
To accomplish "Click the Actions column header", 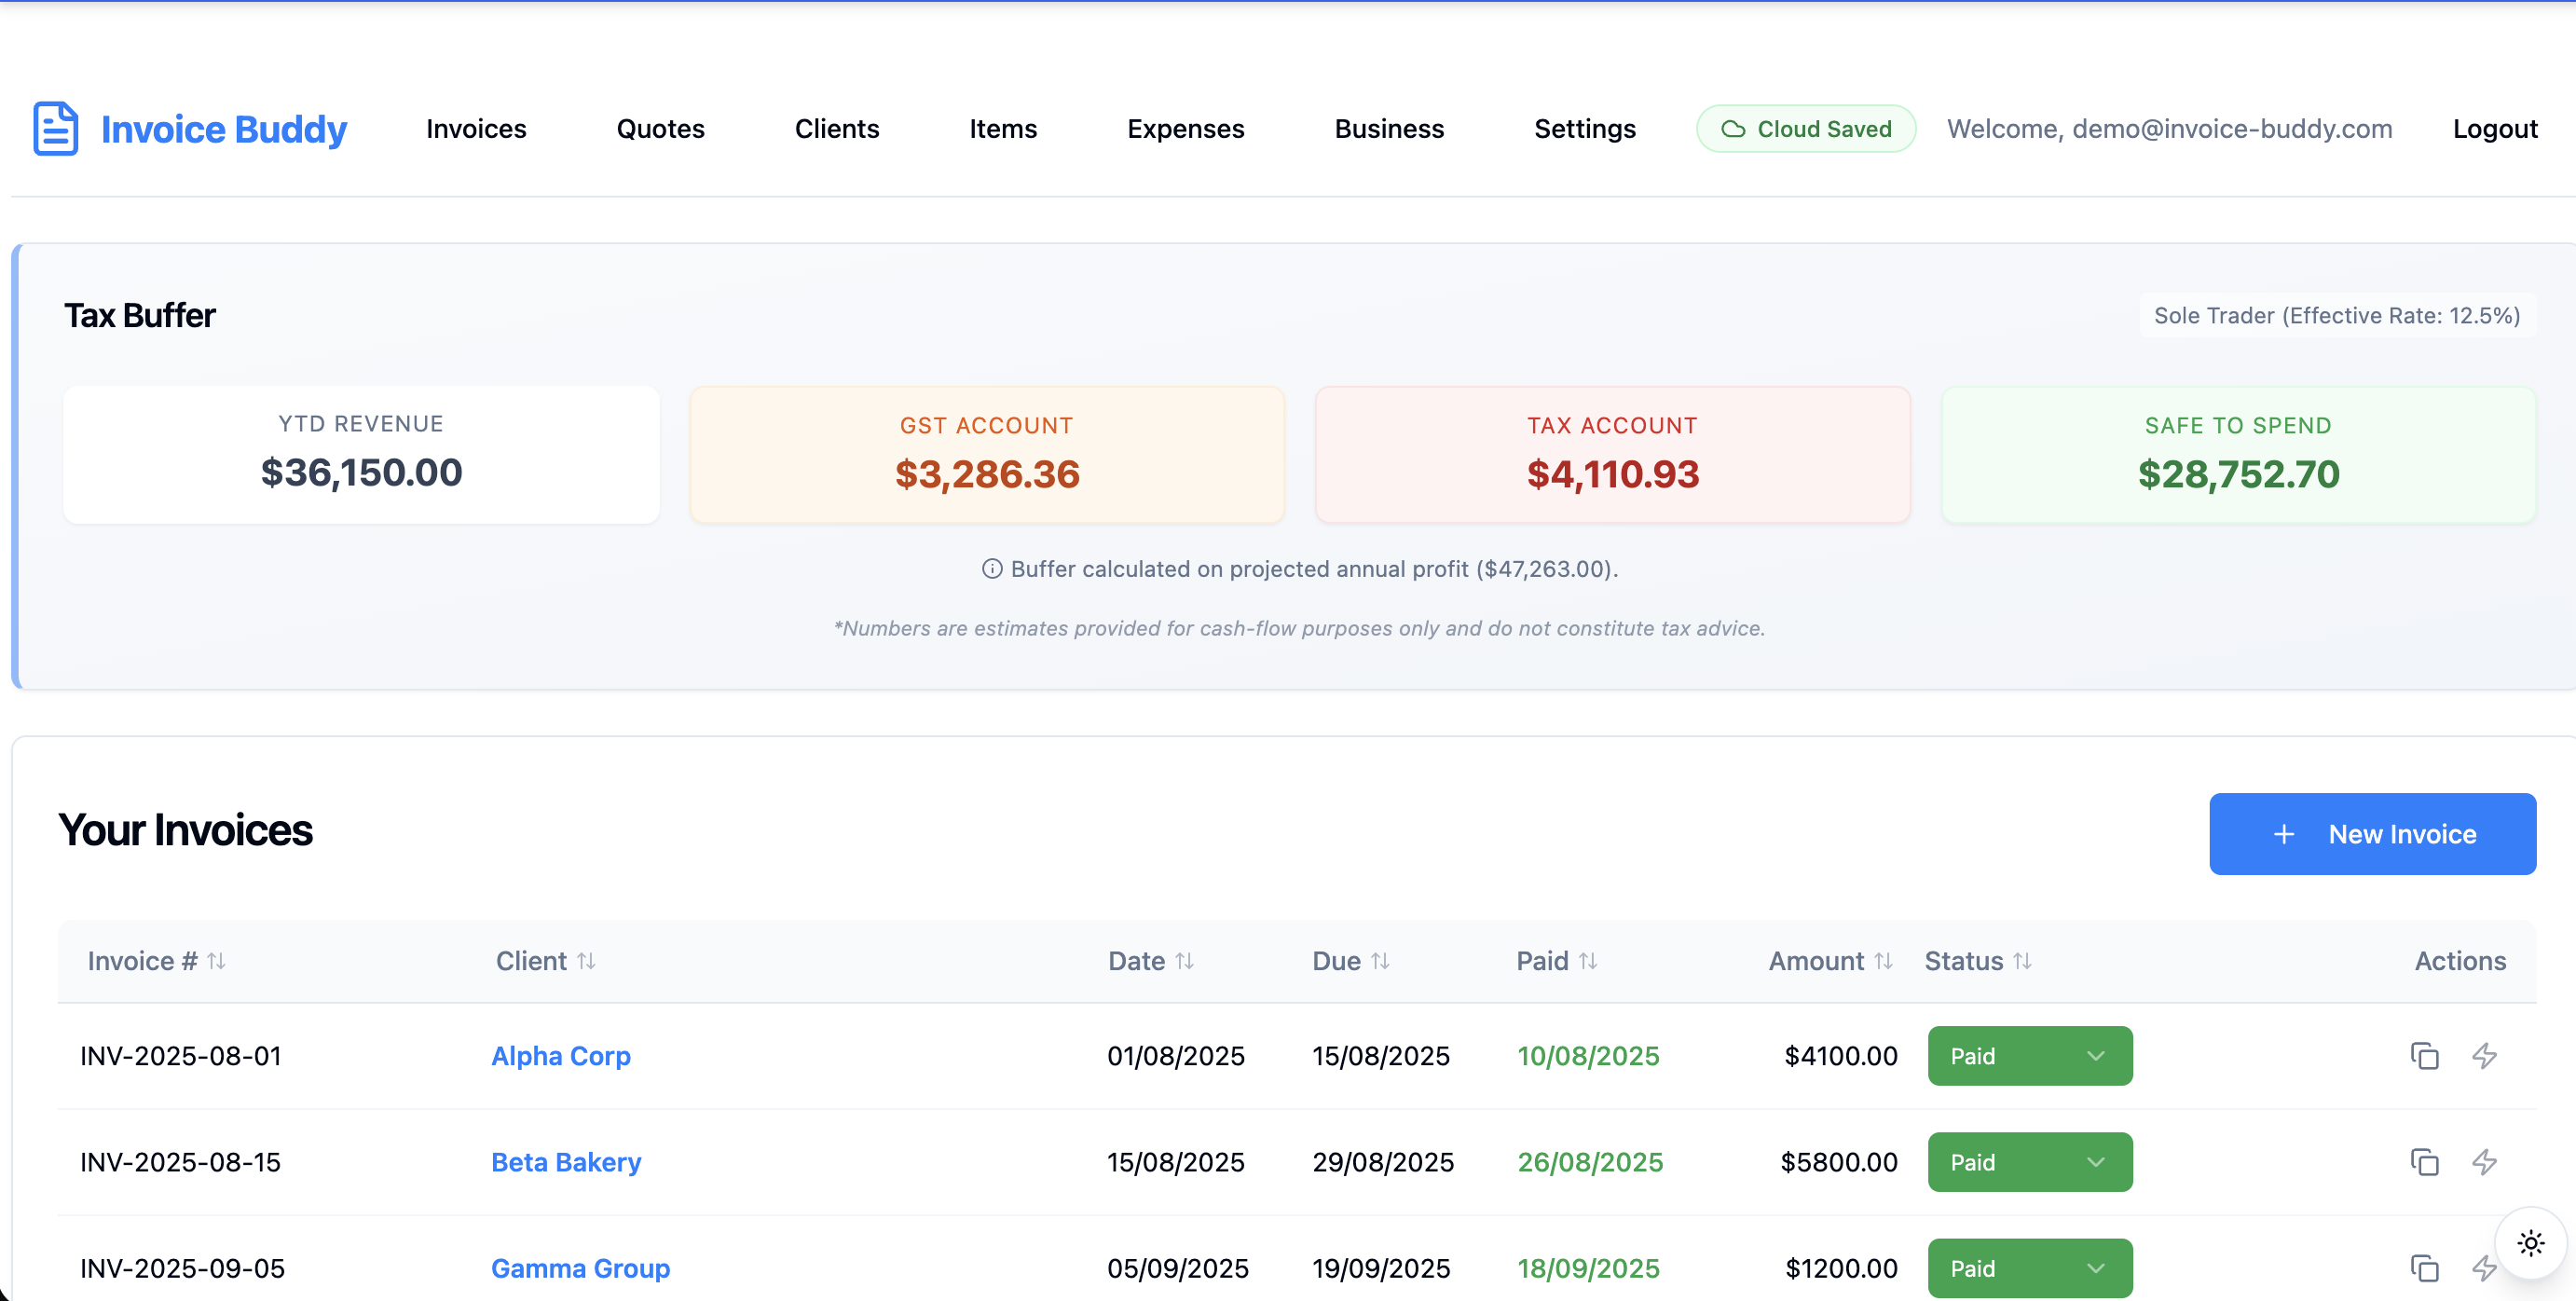I will (x=2460, y=961).
